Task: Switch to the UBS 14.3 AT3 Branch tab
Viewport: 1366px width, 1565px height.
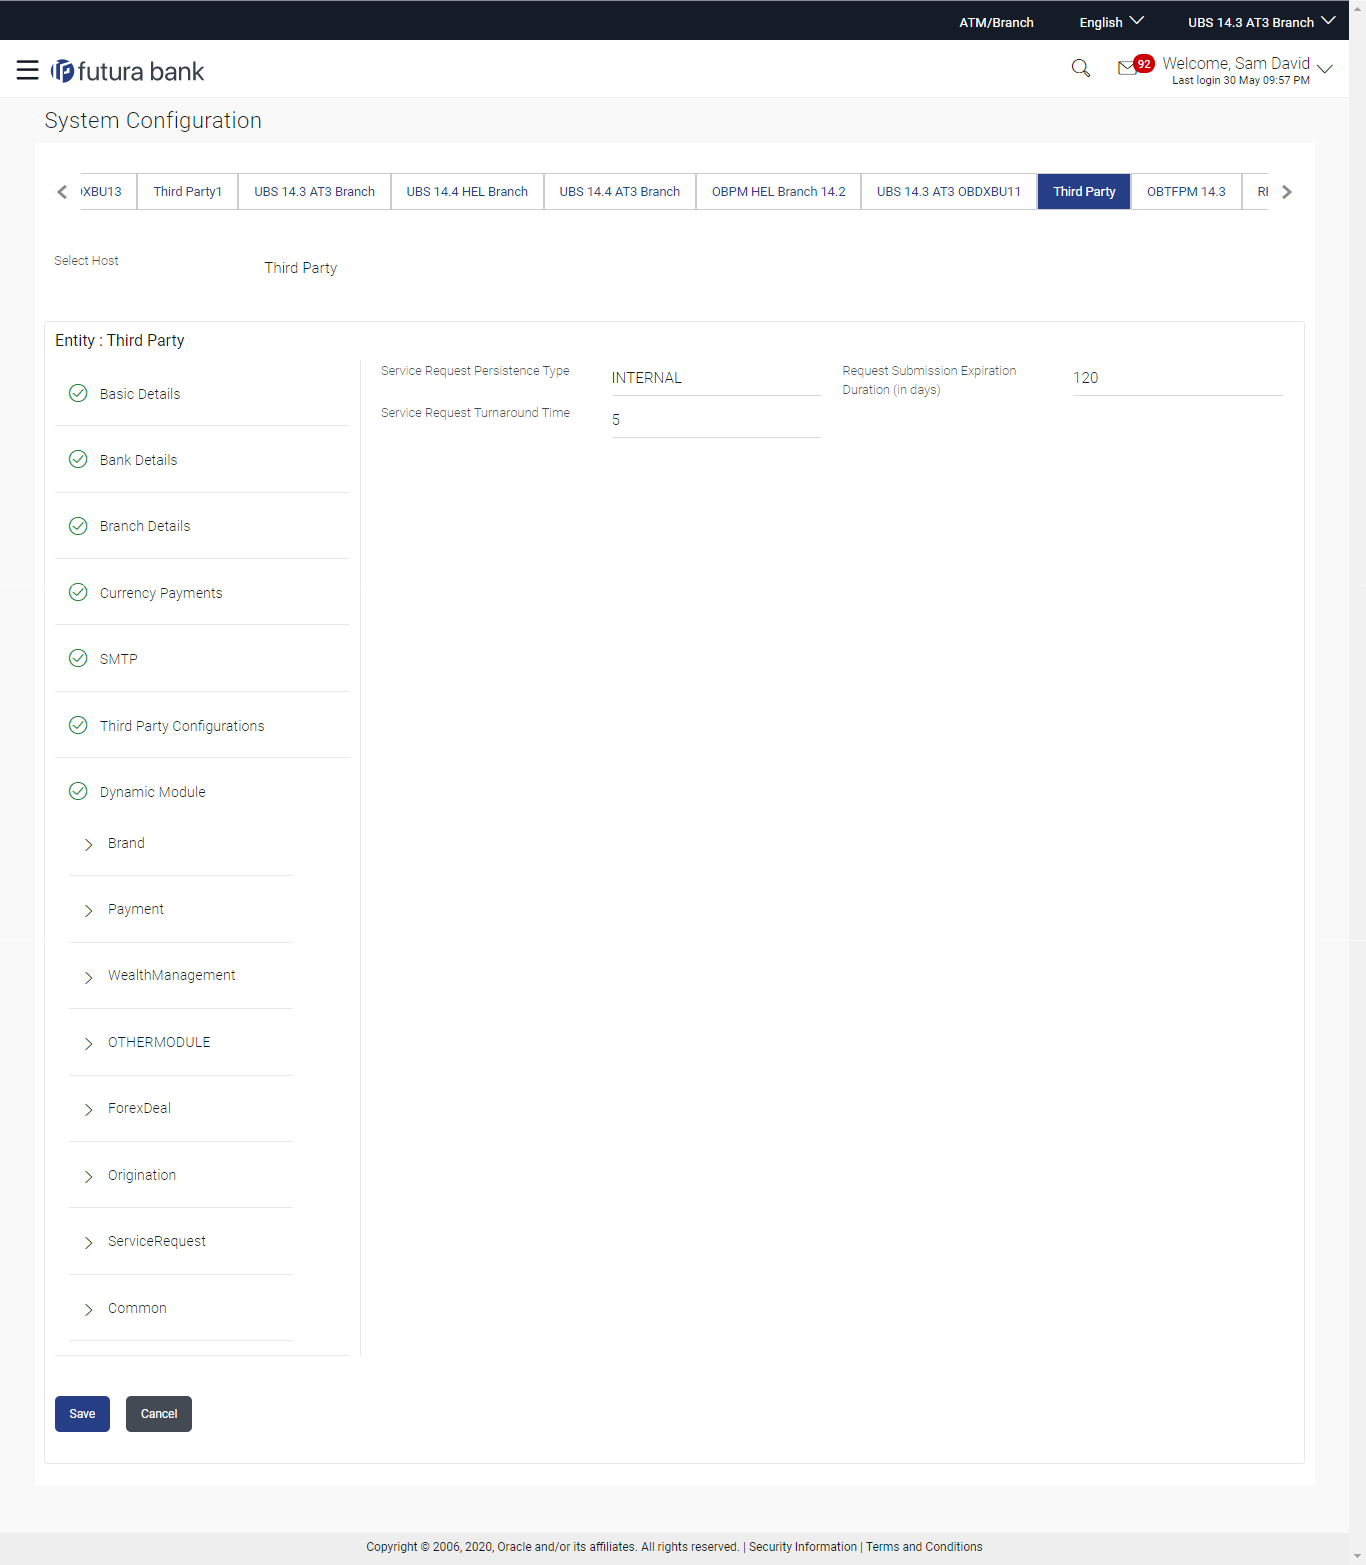Action: pyautogui.click(x=314, y=191)
